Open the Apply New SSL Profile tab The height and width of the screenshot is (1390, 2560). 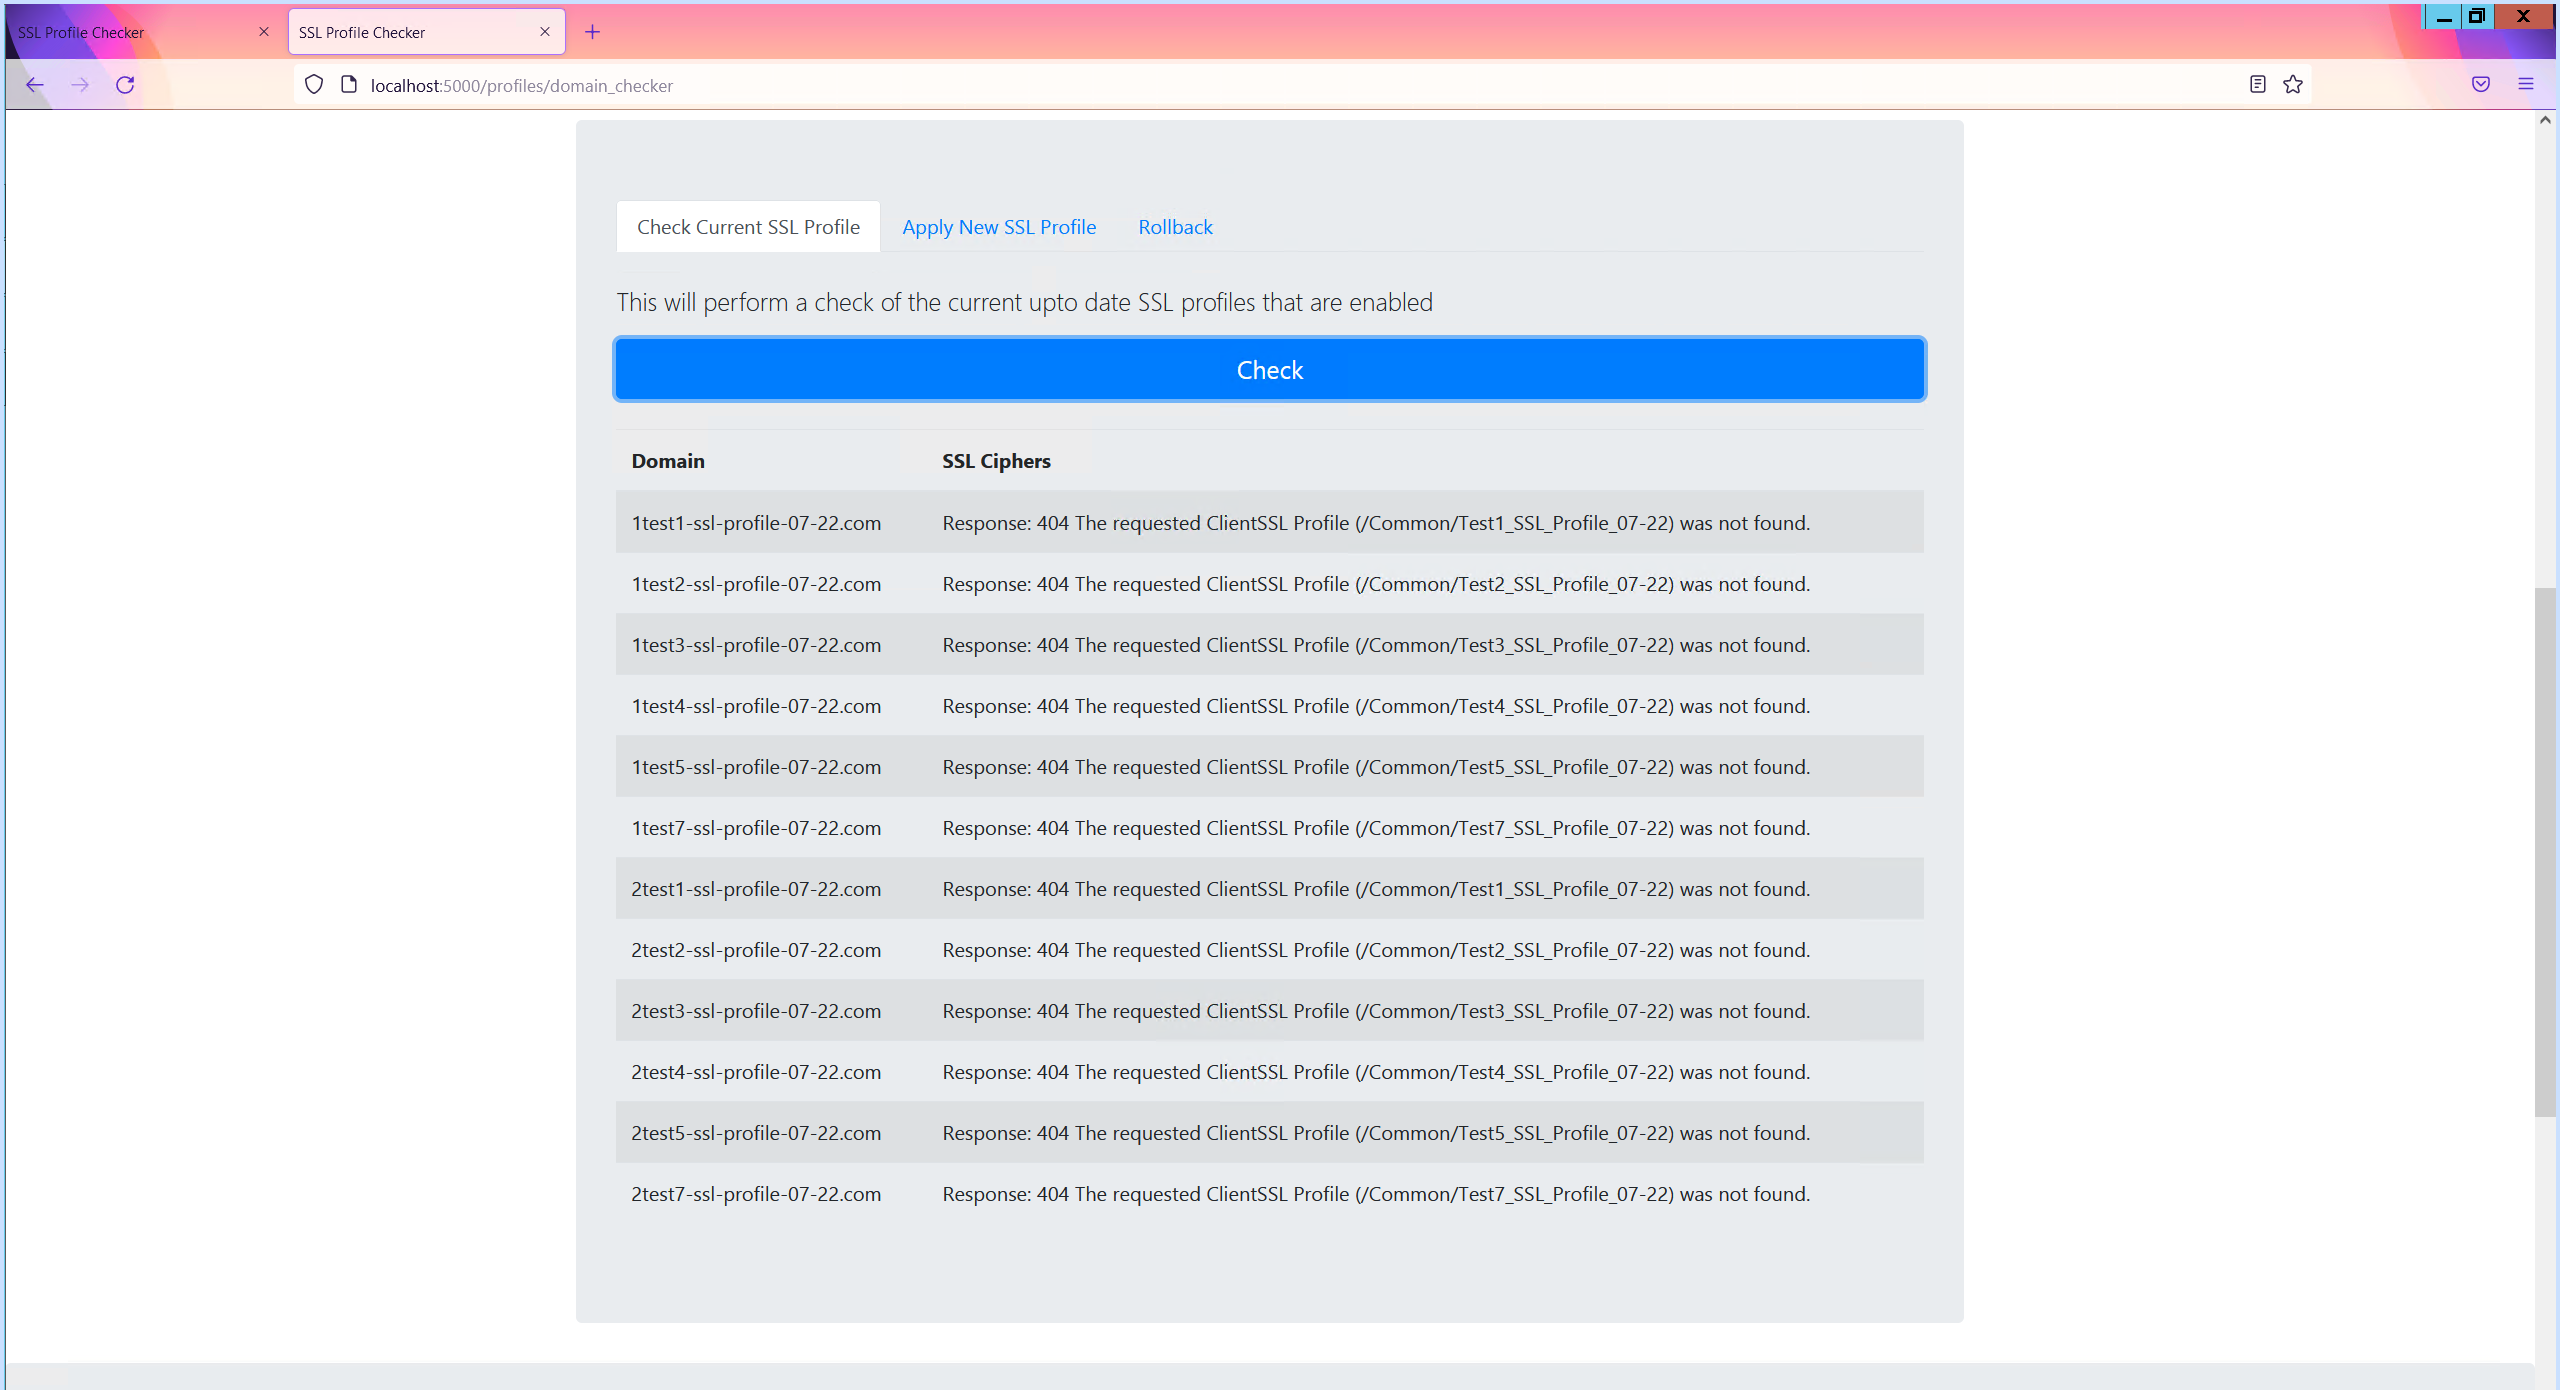point(999,227)
